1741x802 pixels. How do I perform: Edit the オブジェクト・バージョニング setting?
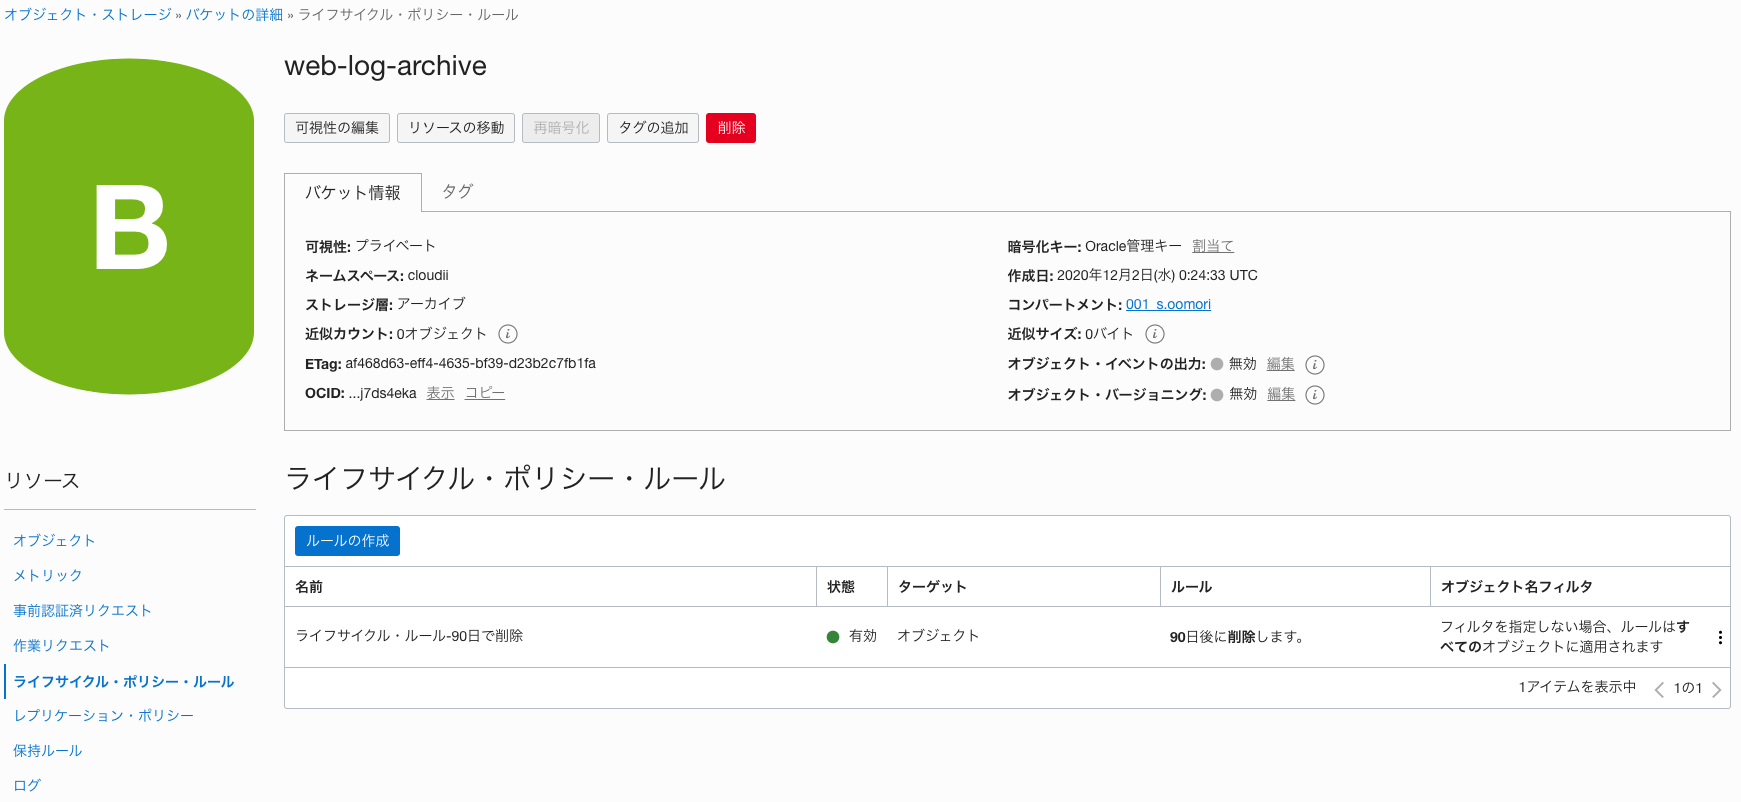tap(1280, 394)
